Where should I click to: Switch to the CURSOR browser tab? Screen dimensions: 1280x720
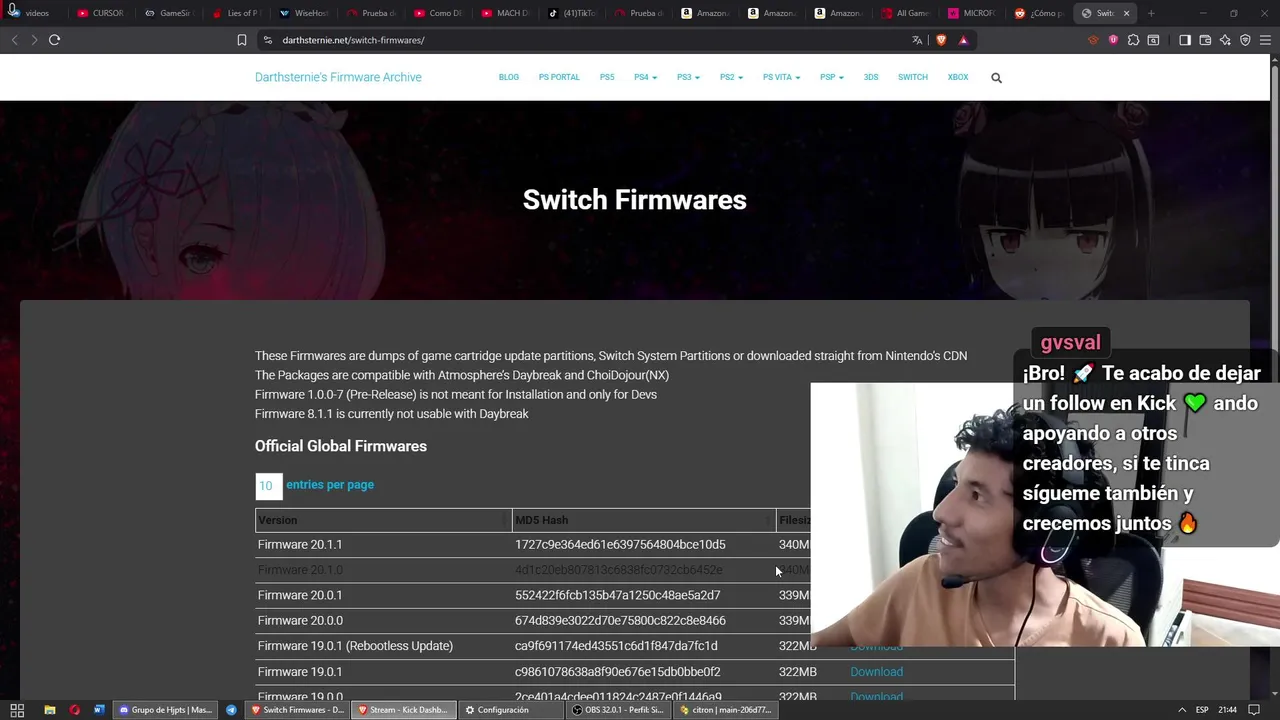pyautogui.click(x=101, y=13)
